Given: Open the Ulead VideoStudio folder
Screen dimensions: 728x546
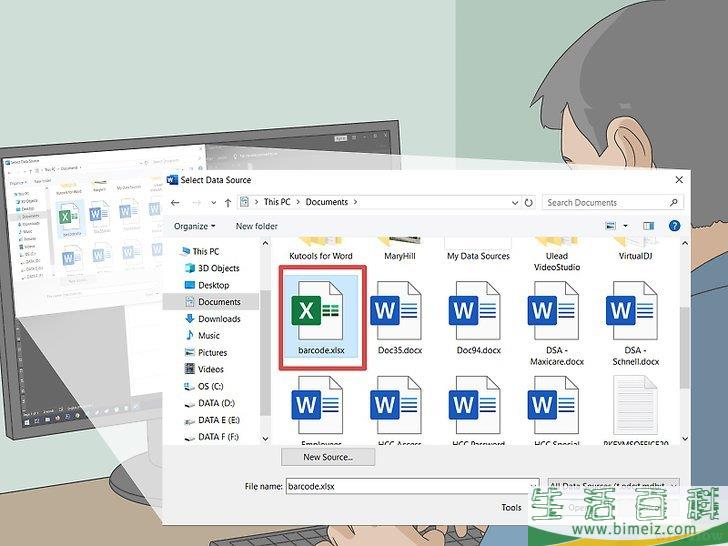Looking at the screenshot, I should click(x=557, y=255).
